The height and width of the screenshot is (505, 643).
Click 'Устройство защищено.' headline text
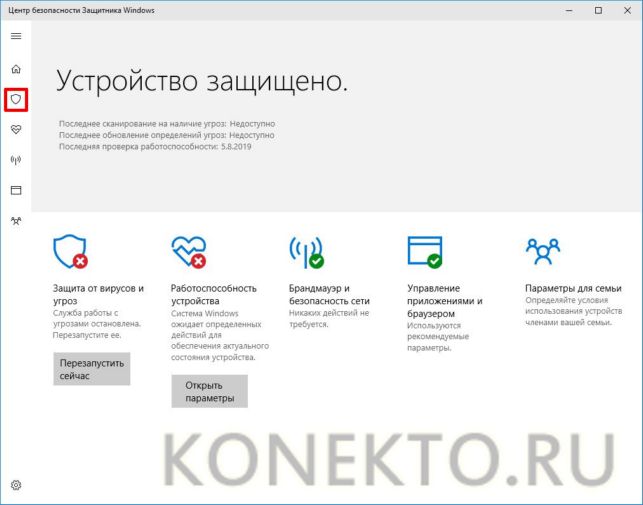coord(202,81)
